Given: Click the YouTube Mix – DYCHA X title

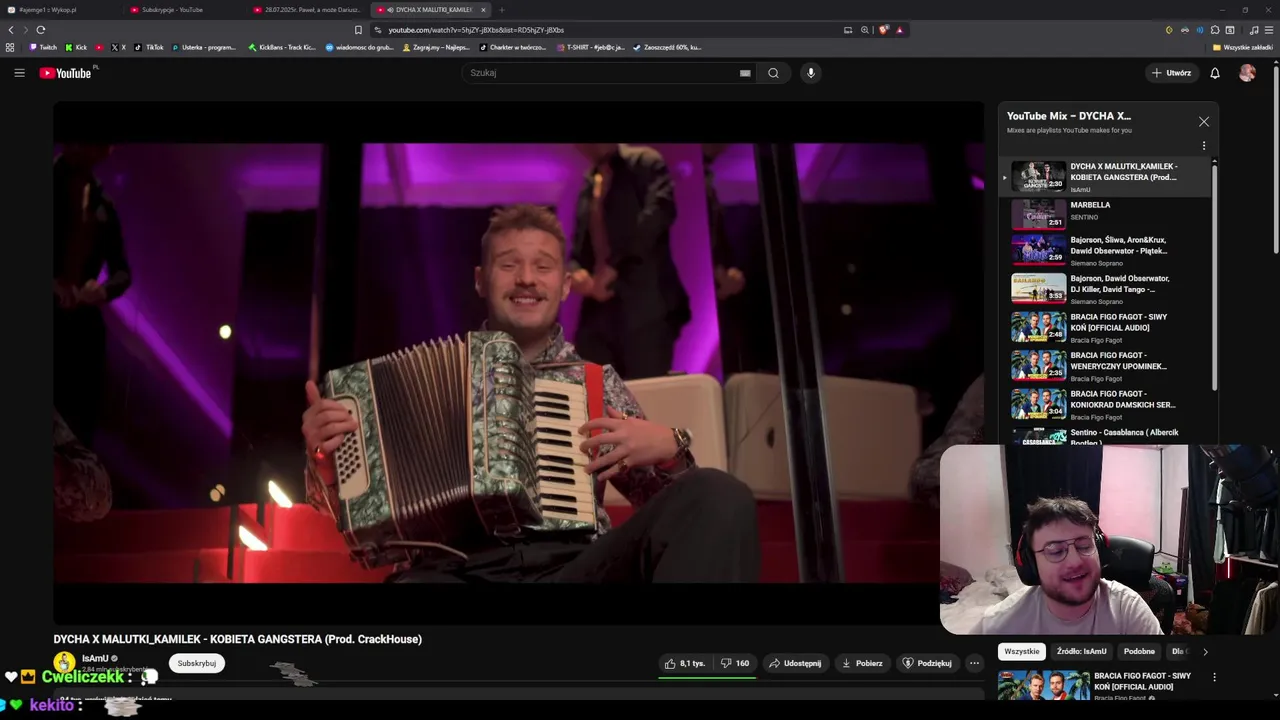Looking at the screenshot, I should pos(1069,116).
